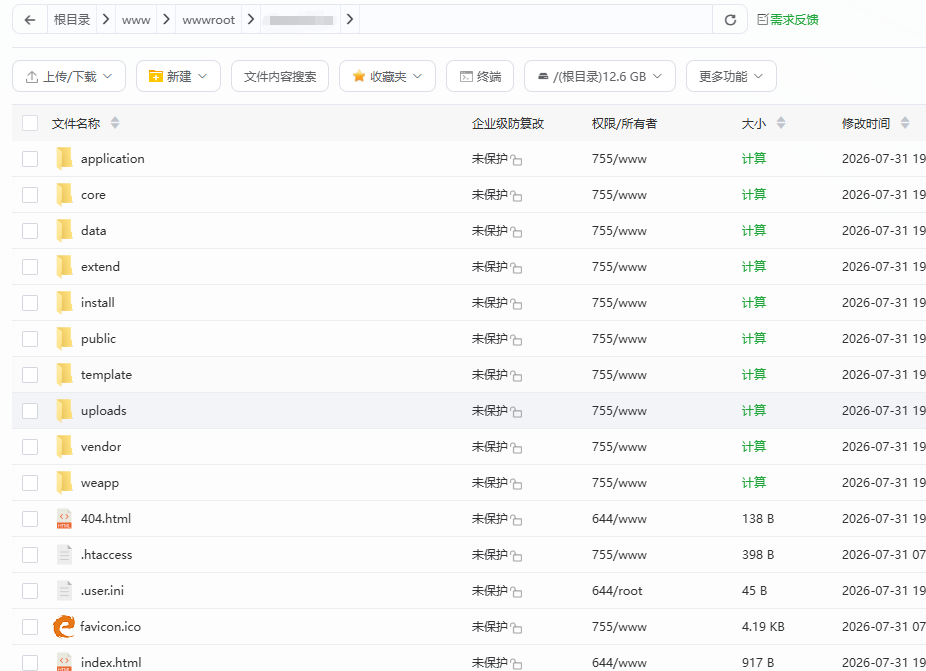Click the data folder icon

(x=64, y=230)
